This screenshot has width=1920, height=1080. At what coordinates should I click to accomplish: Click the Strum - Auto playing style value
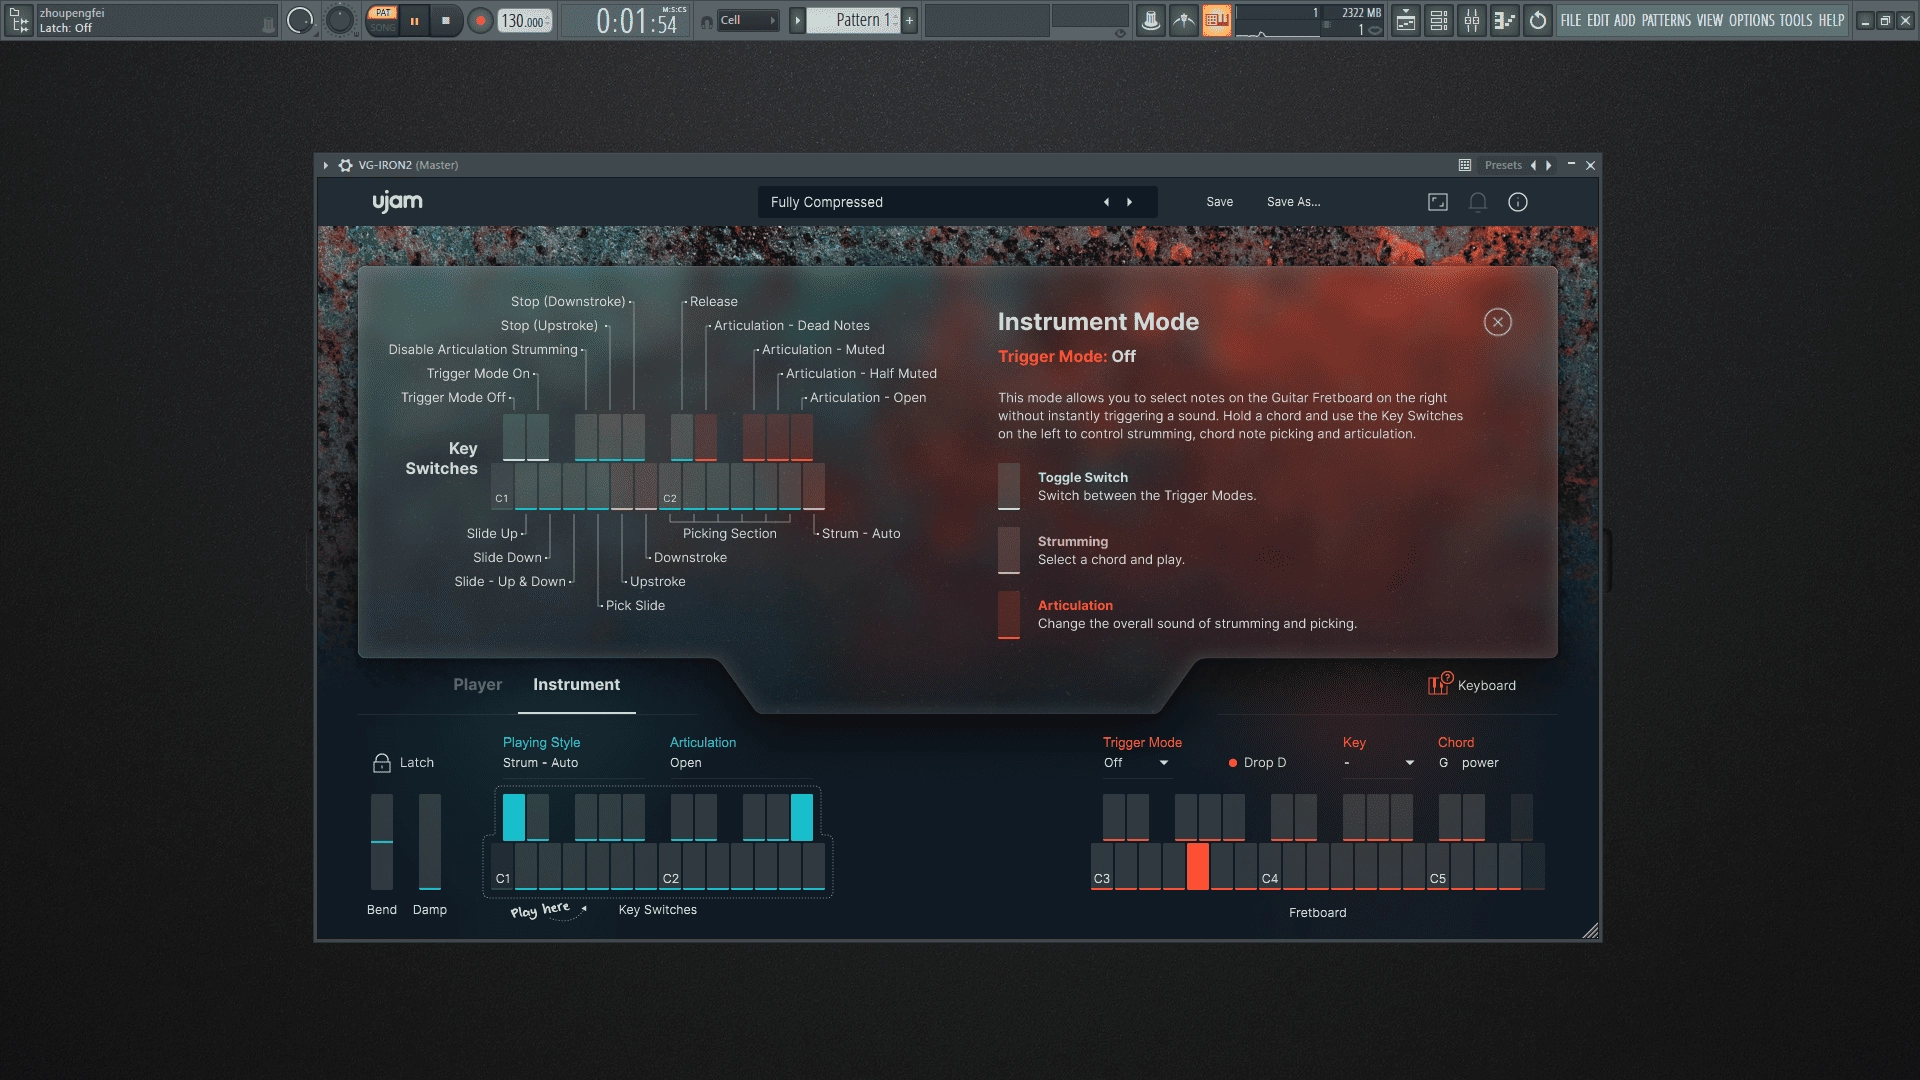540,763
